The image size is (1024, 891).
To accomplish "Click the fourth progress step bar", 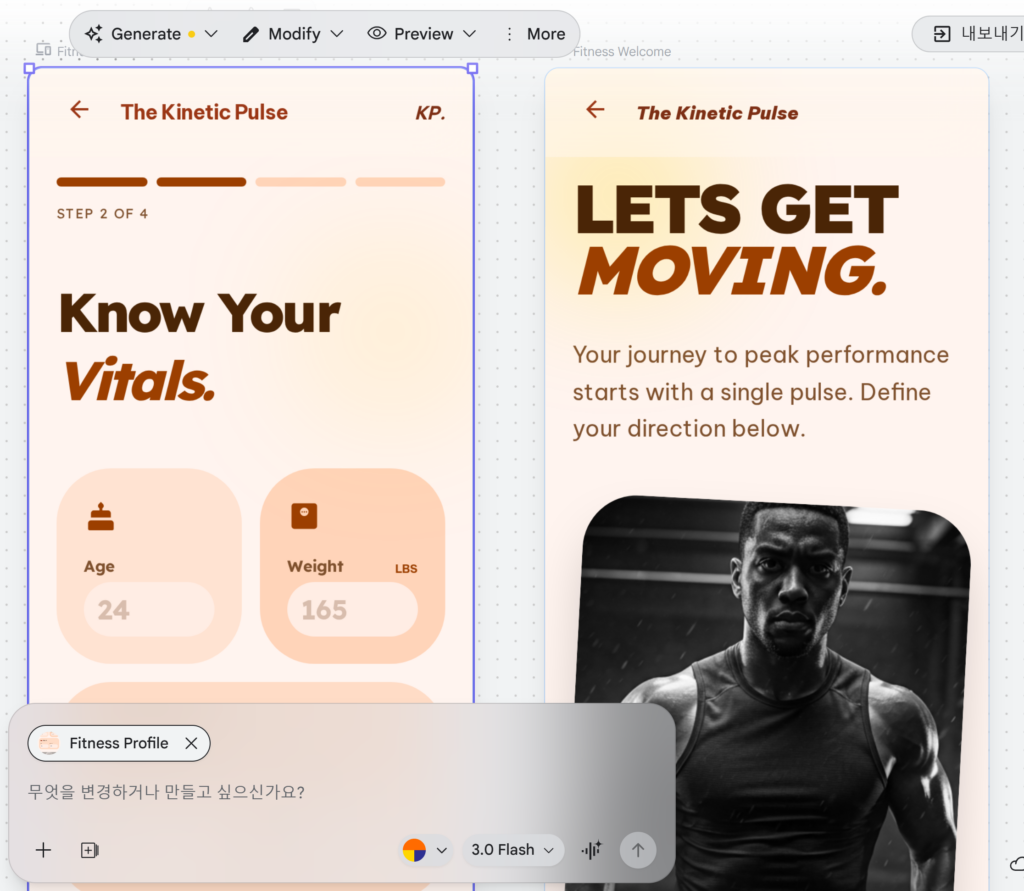I will [400, 182].
